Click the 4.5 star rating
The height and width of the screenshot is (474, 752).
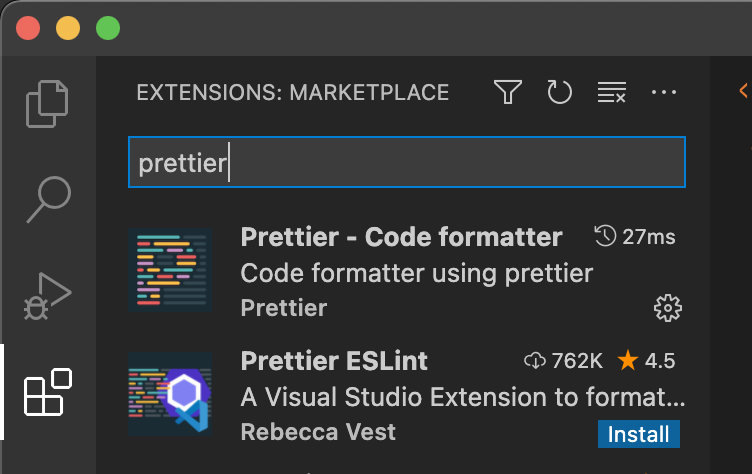(646, 360)
